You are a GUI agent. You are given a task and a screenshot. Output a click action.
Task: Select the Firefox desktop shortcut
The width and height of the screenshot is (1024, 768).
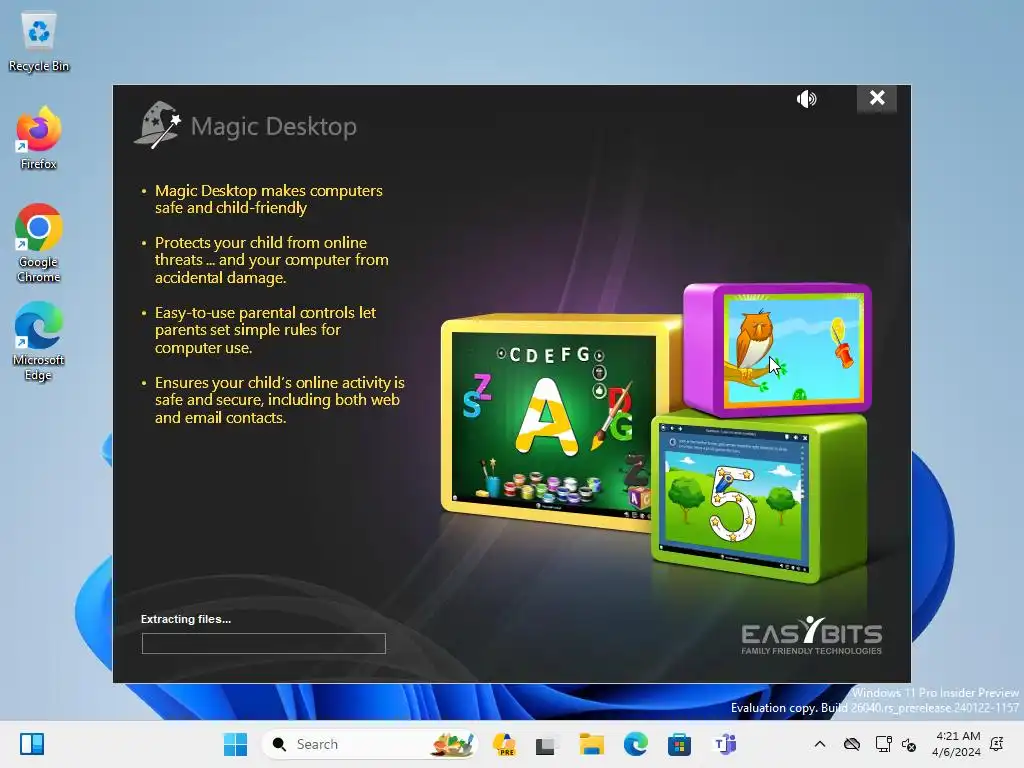tap(39, 138)
